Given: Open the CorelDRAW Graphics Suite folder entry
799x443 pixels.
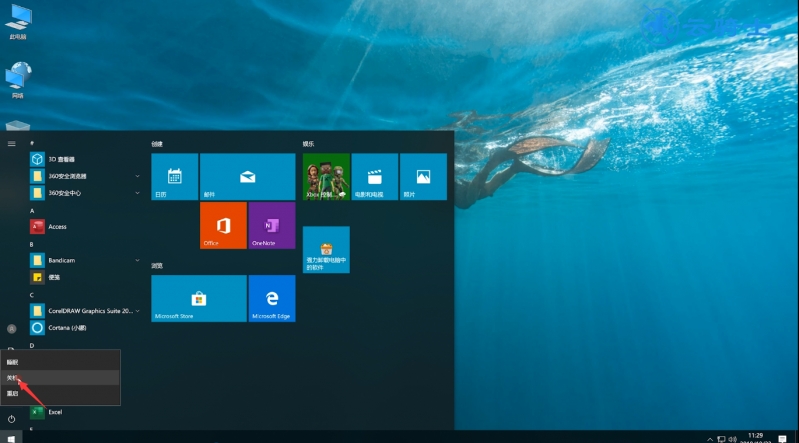Looking at the screenshot, I should coord(84,310).
